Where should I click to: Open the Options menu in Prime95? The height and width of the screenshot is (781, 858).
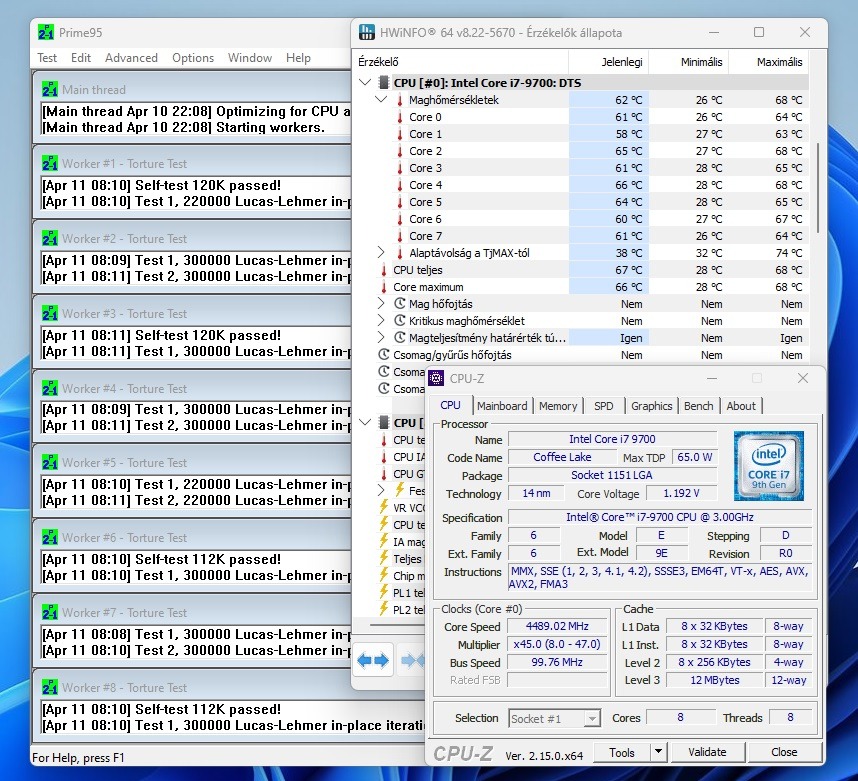(193, 57)
